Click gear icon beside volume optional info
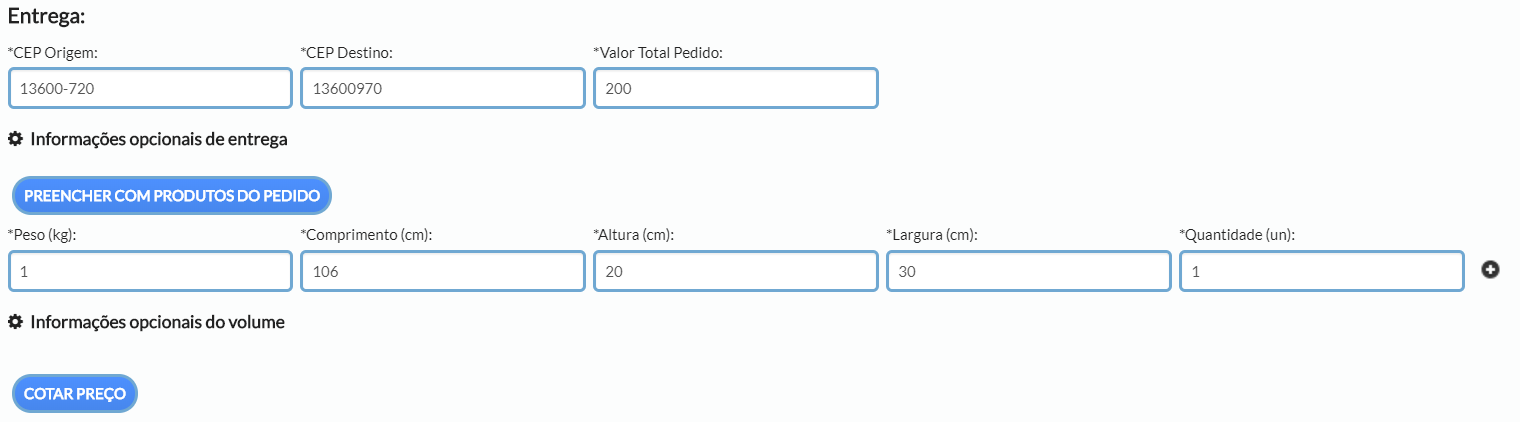 (x=15, y=322)
